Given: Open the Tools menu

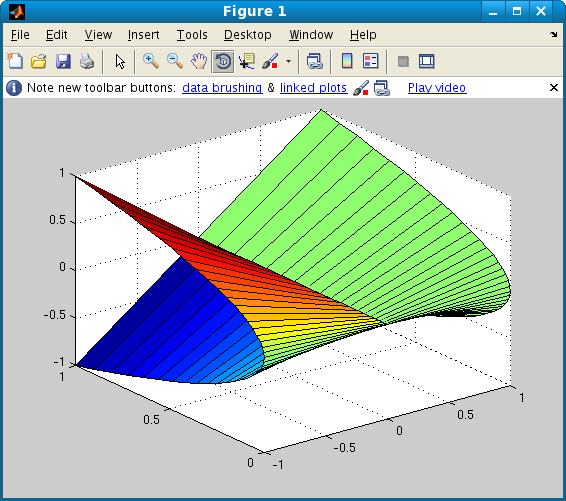Looking at the screenshot, I should point(192,35).
